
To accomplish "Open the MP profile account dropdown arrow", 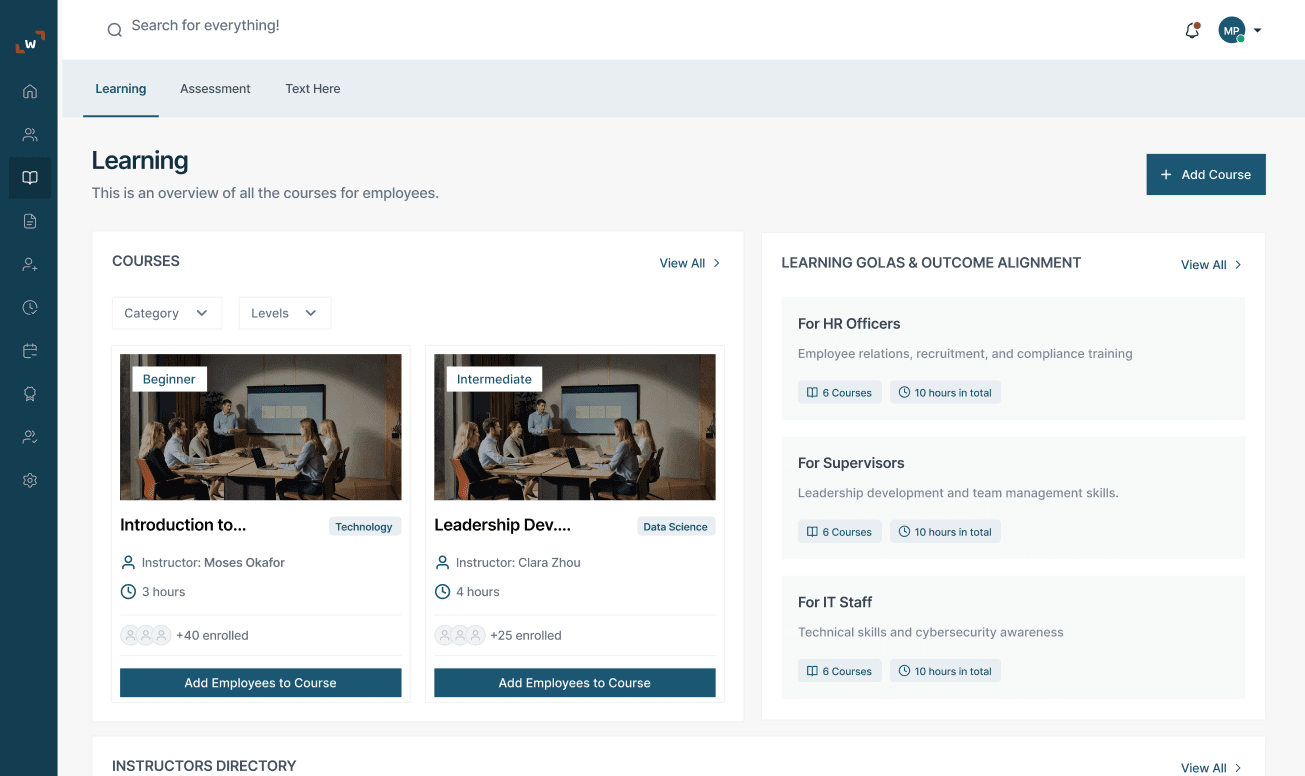I will (1258, 30).
